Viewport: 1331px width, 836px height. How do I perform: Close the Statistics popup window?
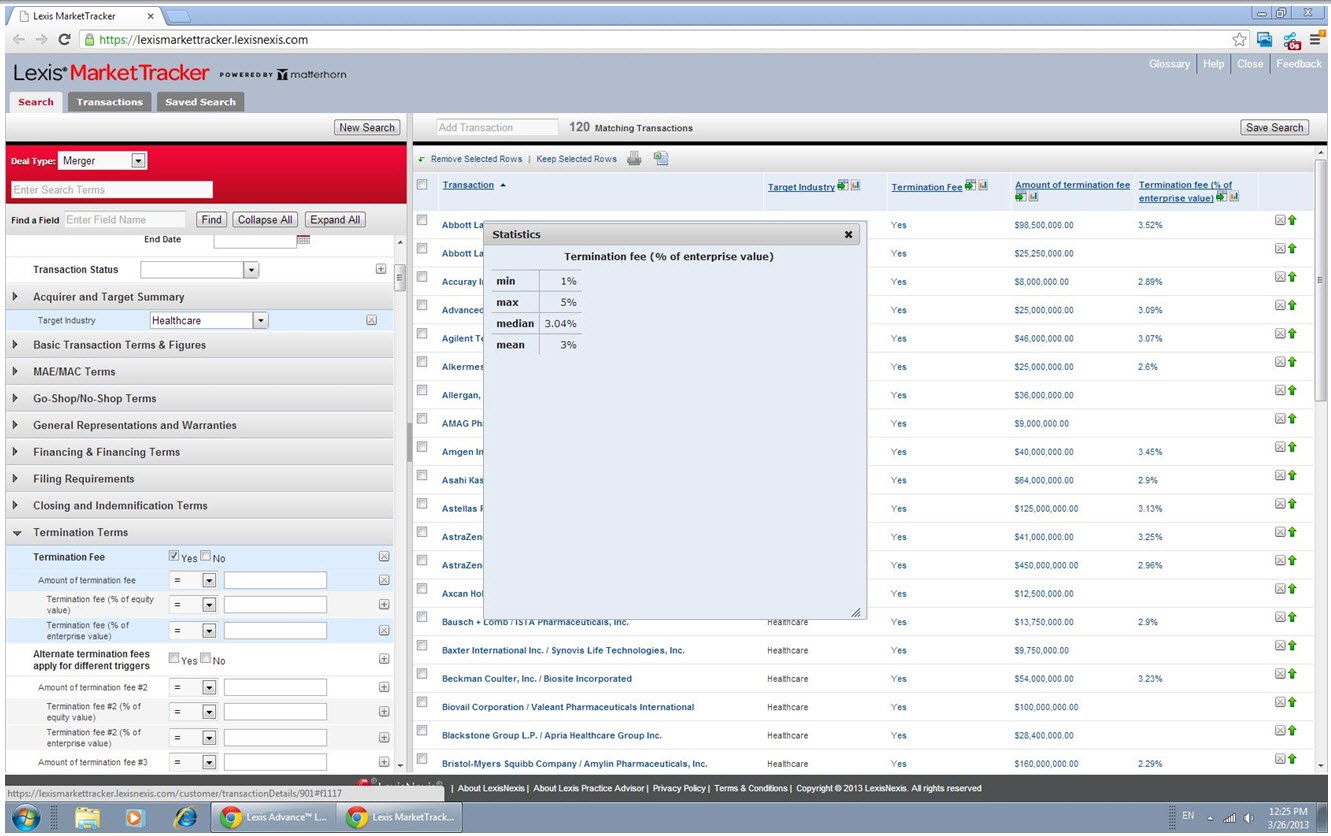click(x=848, y=234)
